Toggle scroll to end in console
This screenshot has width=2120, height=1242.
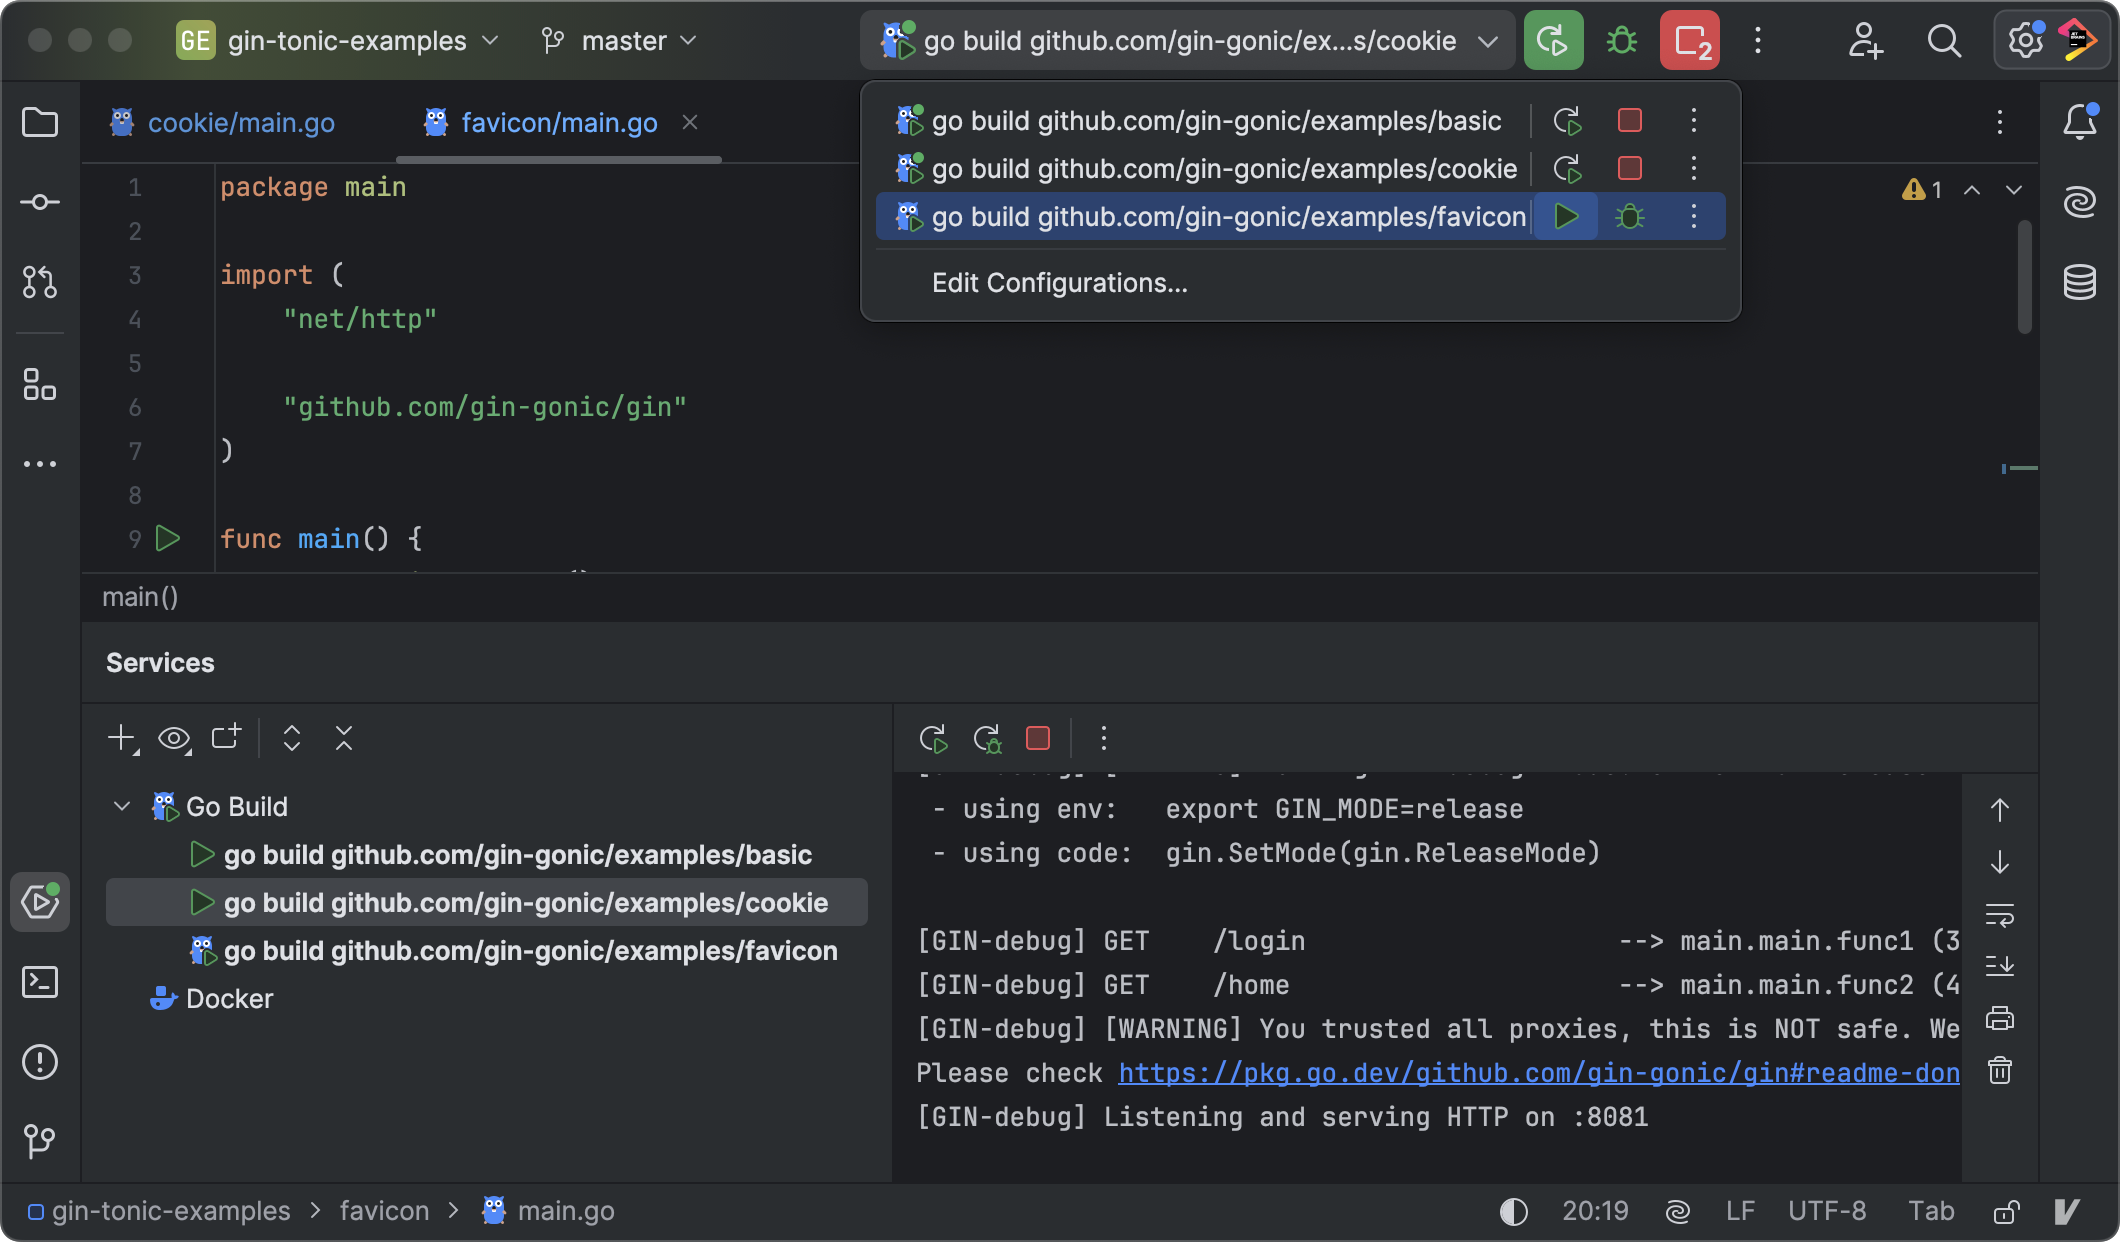click(x=1999, y=966)
